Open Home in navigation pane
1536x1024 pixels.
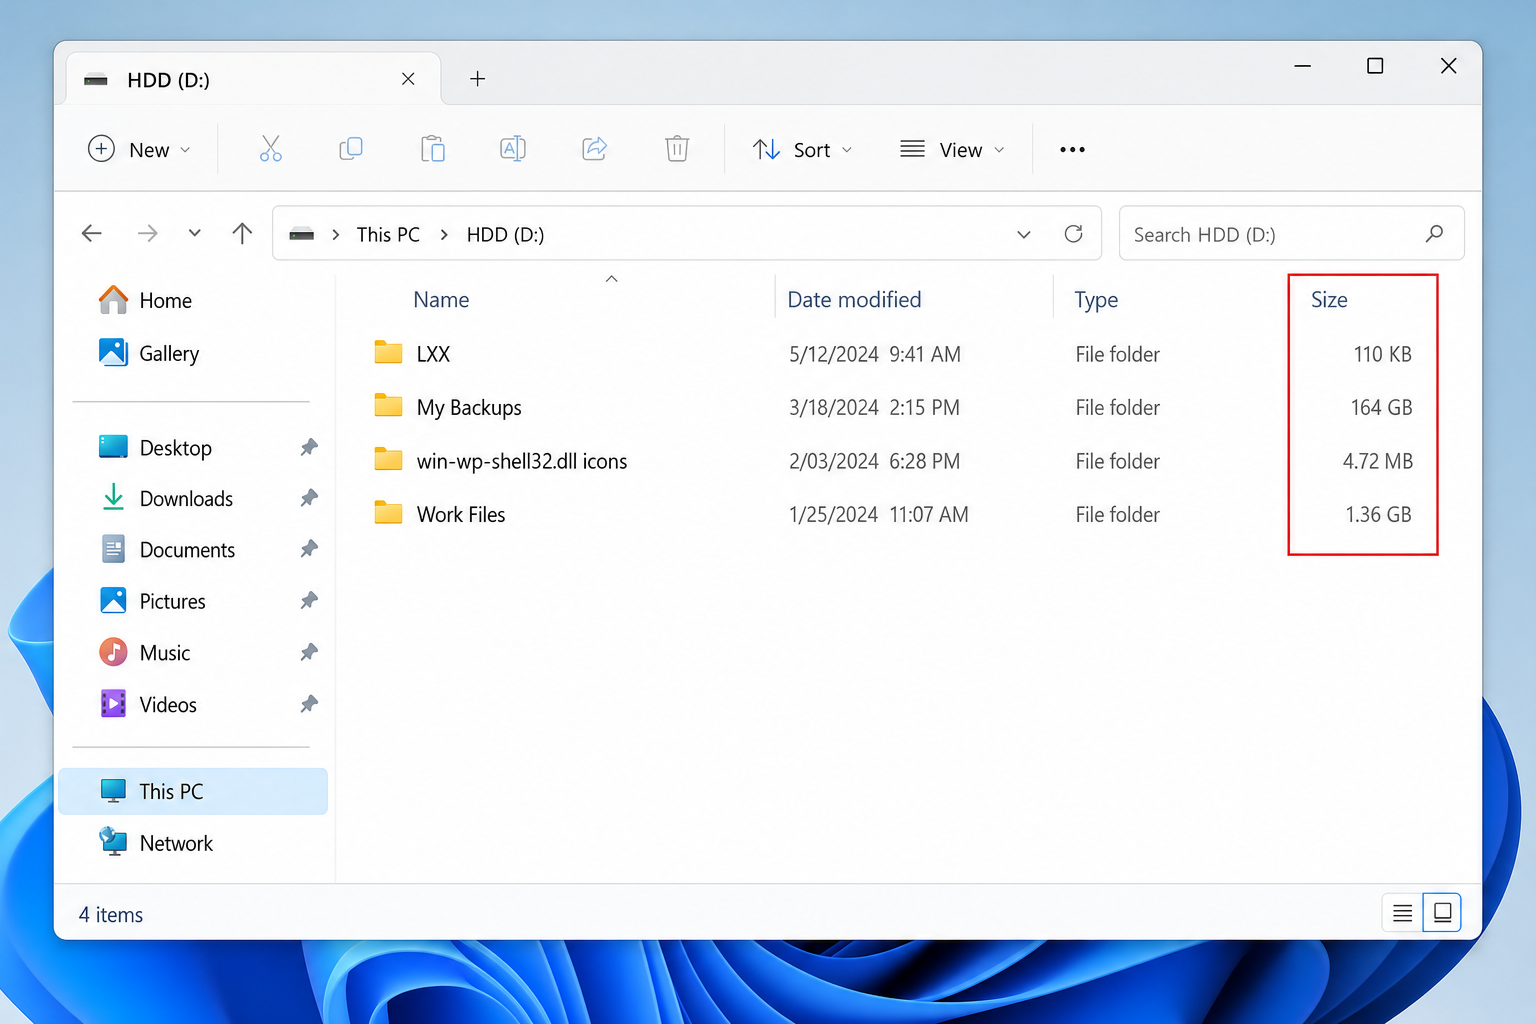point(145,300)
